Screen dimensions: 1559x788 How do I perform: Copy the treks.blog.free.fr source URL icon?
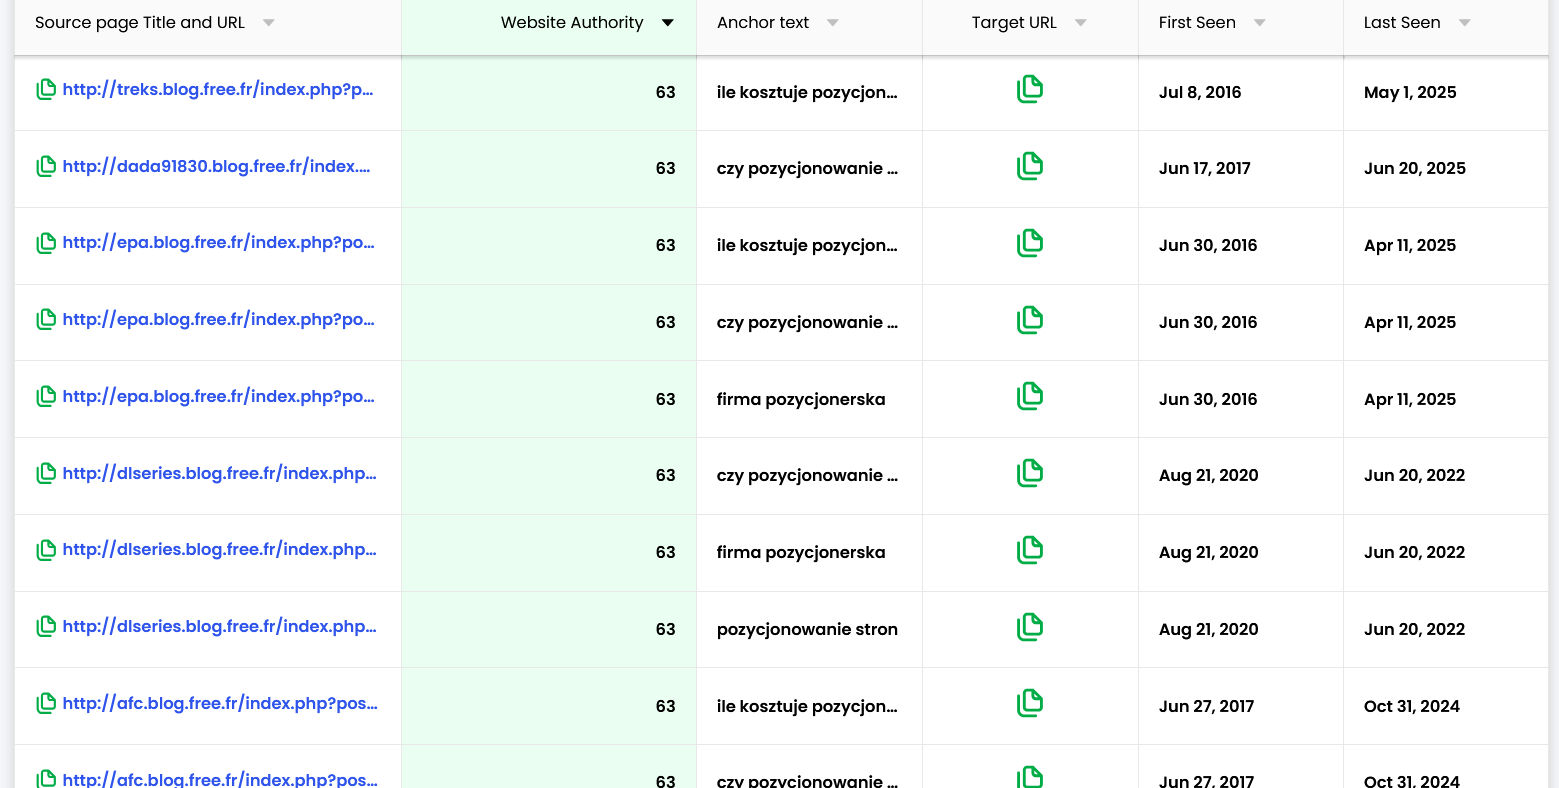click(45, 90)
